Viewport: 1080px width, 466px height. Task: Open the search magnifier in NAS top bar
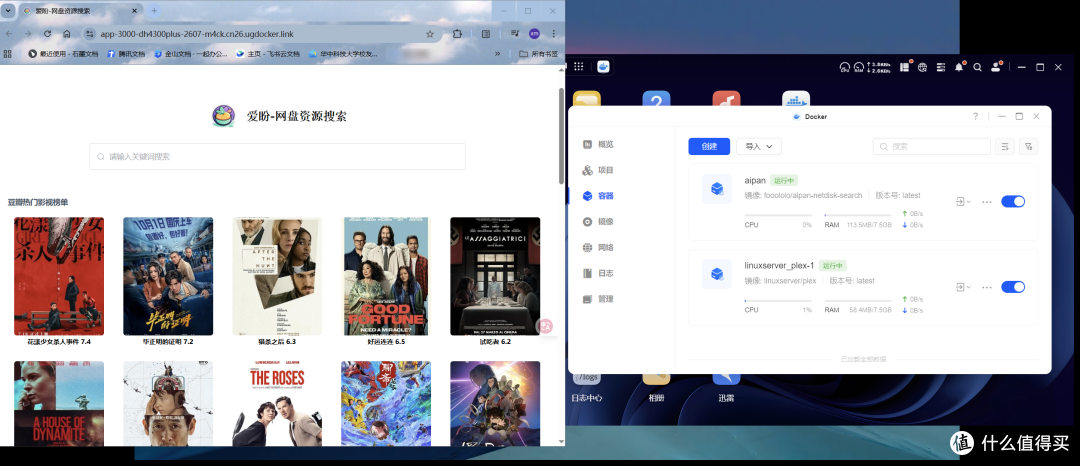click(977, 67)
